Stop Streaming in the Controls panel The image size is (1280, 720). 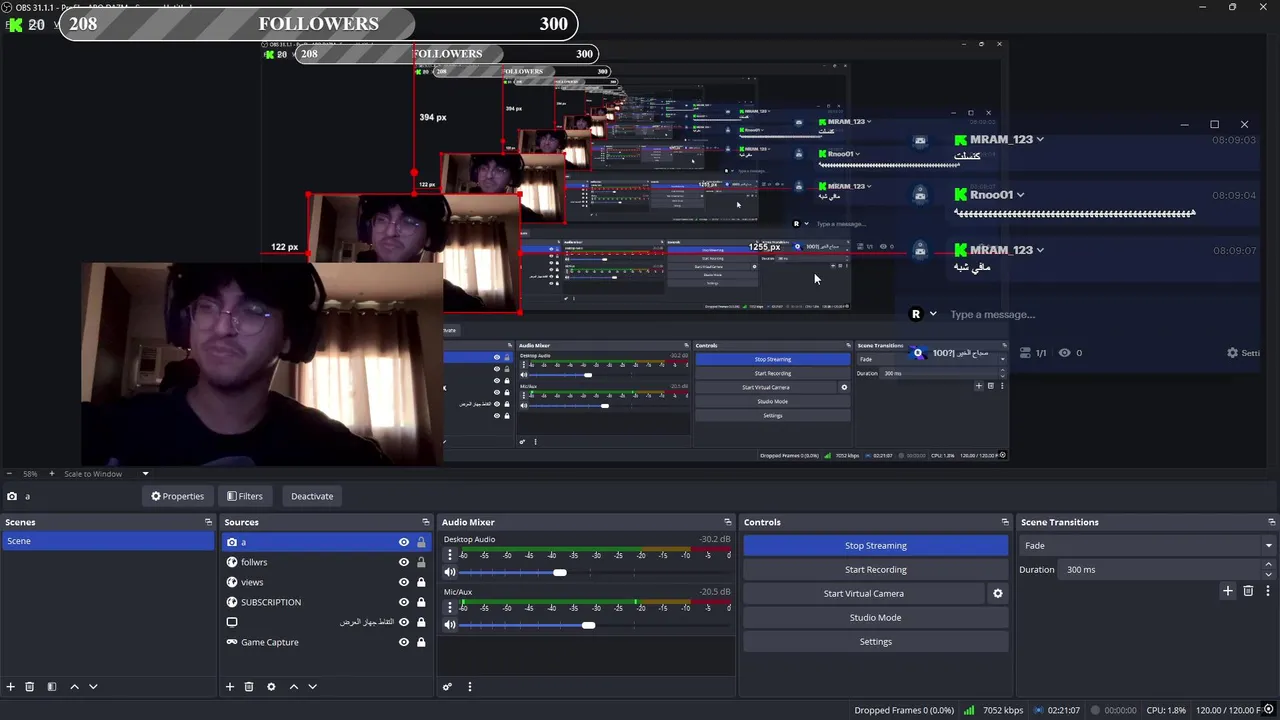[875, 546]
